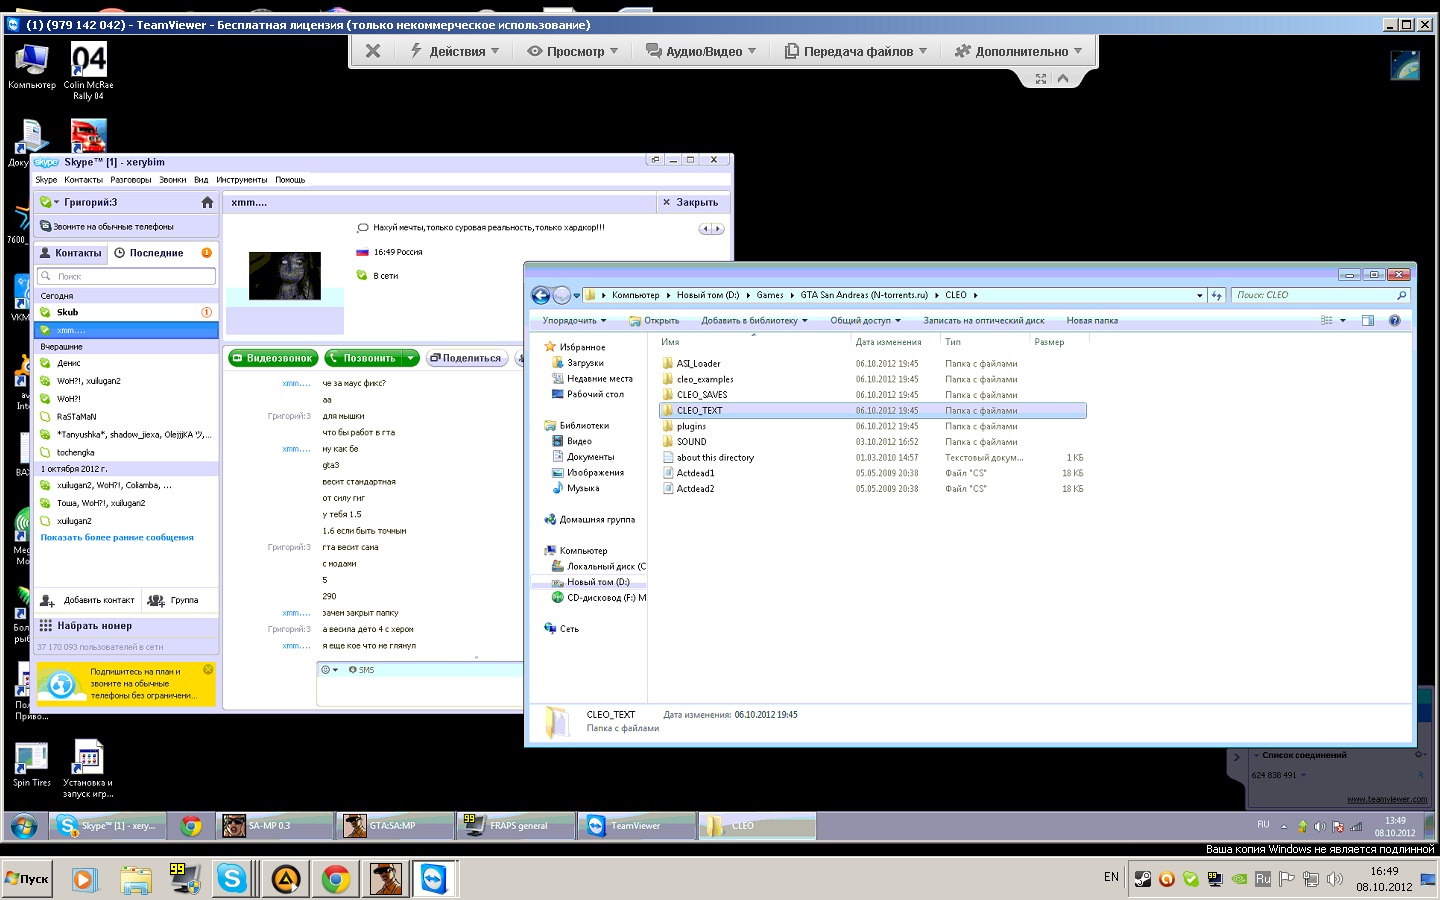This screenshot has width=1440, height=900.
Task: Click Поделиться button in Skype
Action: coord(466,358)
